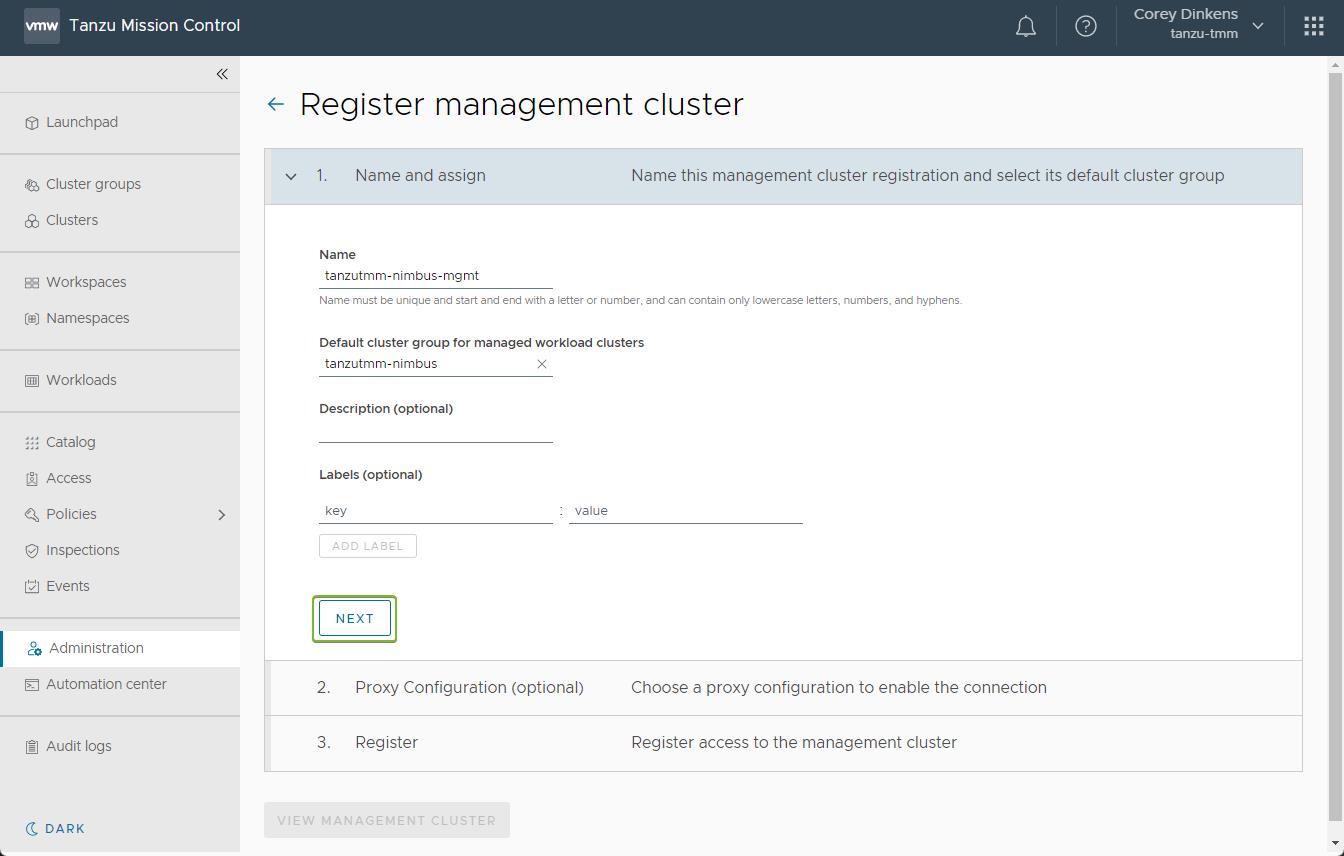Screen dimensions: 1344x856
Task: Switch to DARK theme
Action: click(55, 829)
